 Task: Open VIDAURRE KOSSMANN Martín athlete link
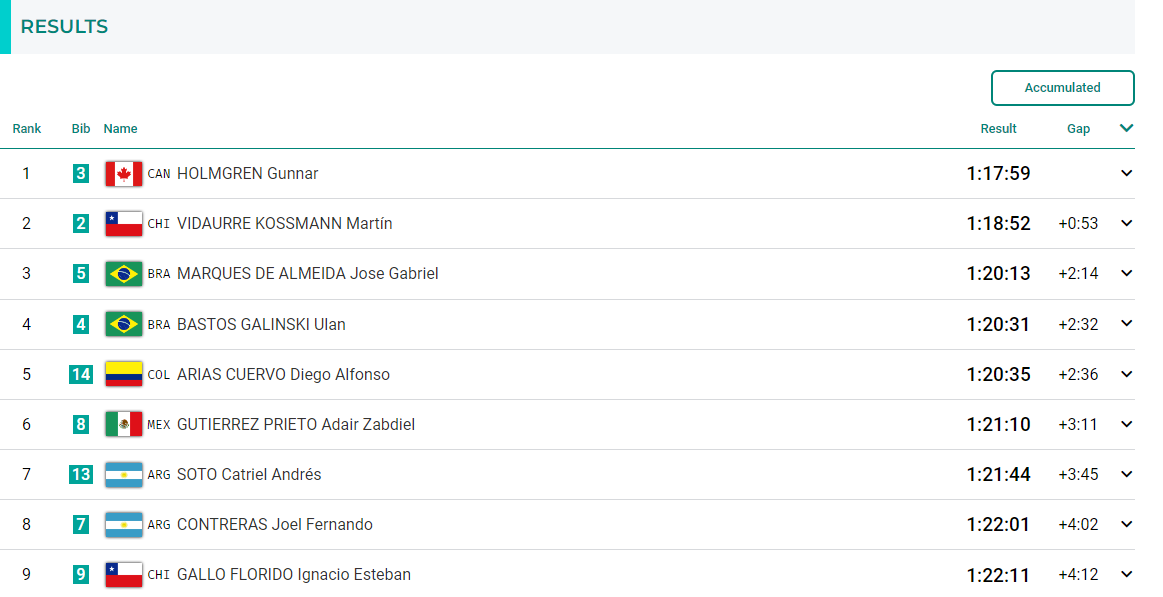(x=285, y=223)
